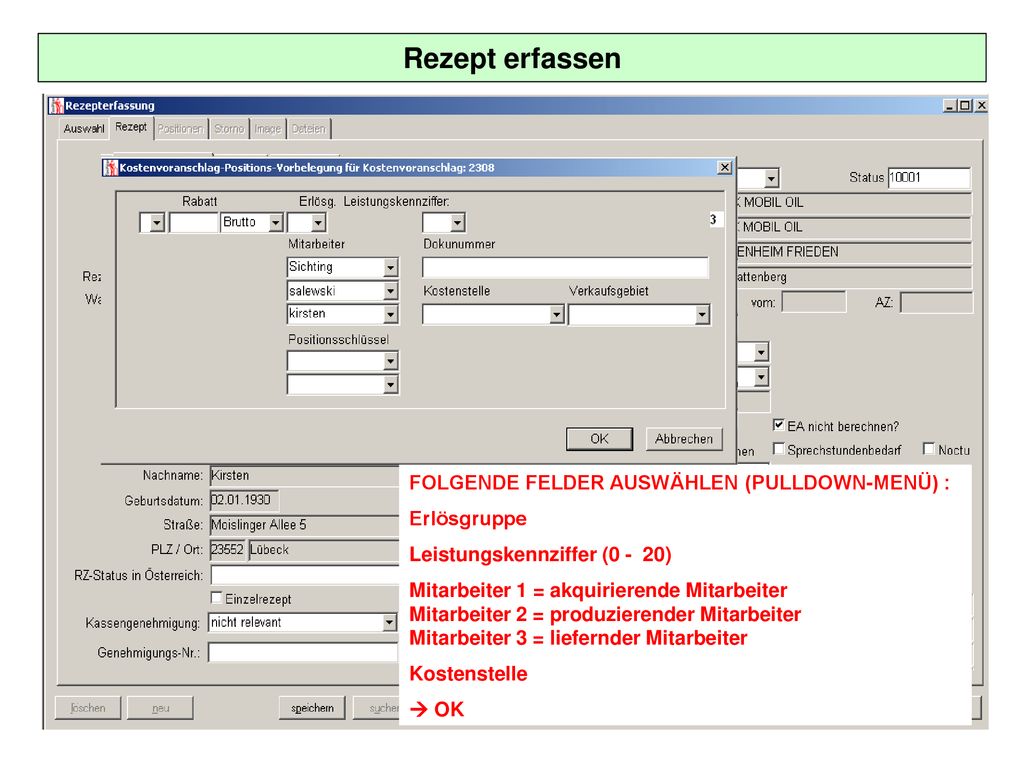Image resolution: width=1024 pixels, height=768 pixels.
Task: Maximize the Rezepterfassung window
Action: coord(965,105)
